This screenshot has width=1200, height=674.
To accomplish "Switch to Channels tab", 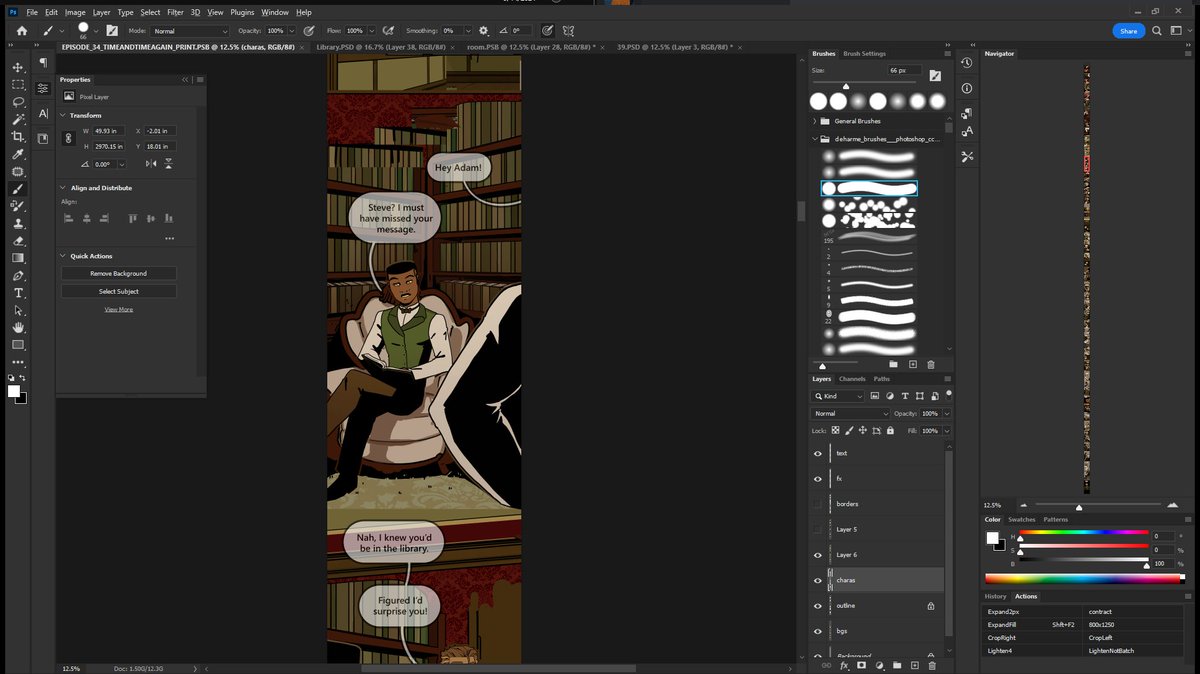I will (x=852, y=379).
